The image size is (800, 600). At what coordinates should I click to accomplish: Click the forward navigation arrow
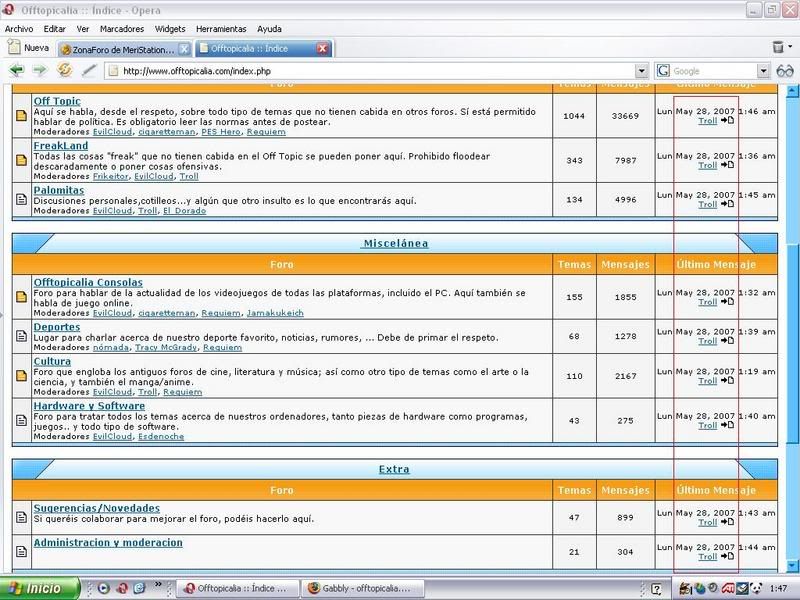click(40, 71)
